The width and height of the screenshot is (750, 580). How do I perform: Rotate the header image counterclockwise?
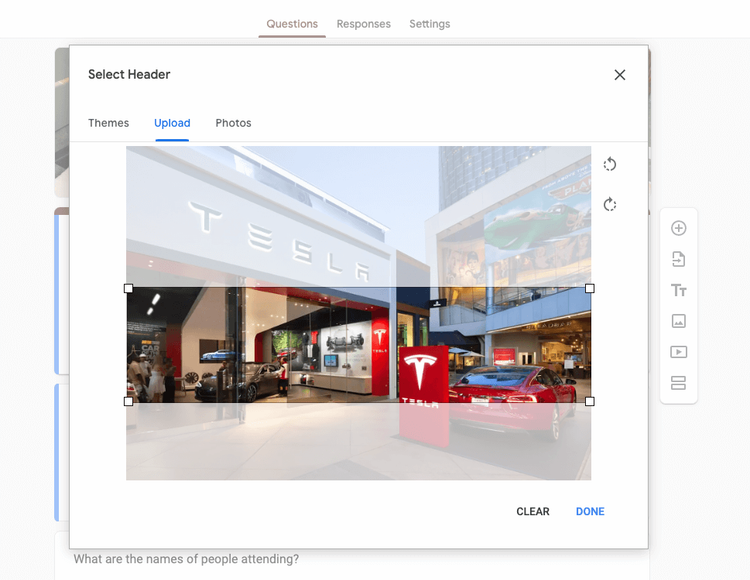pyautogui.click(x=610, y=165)
